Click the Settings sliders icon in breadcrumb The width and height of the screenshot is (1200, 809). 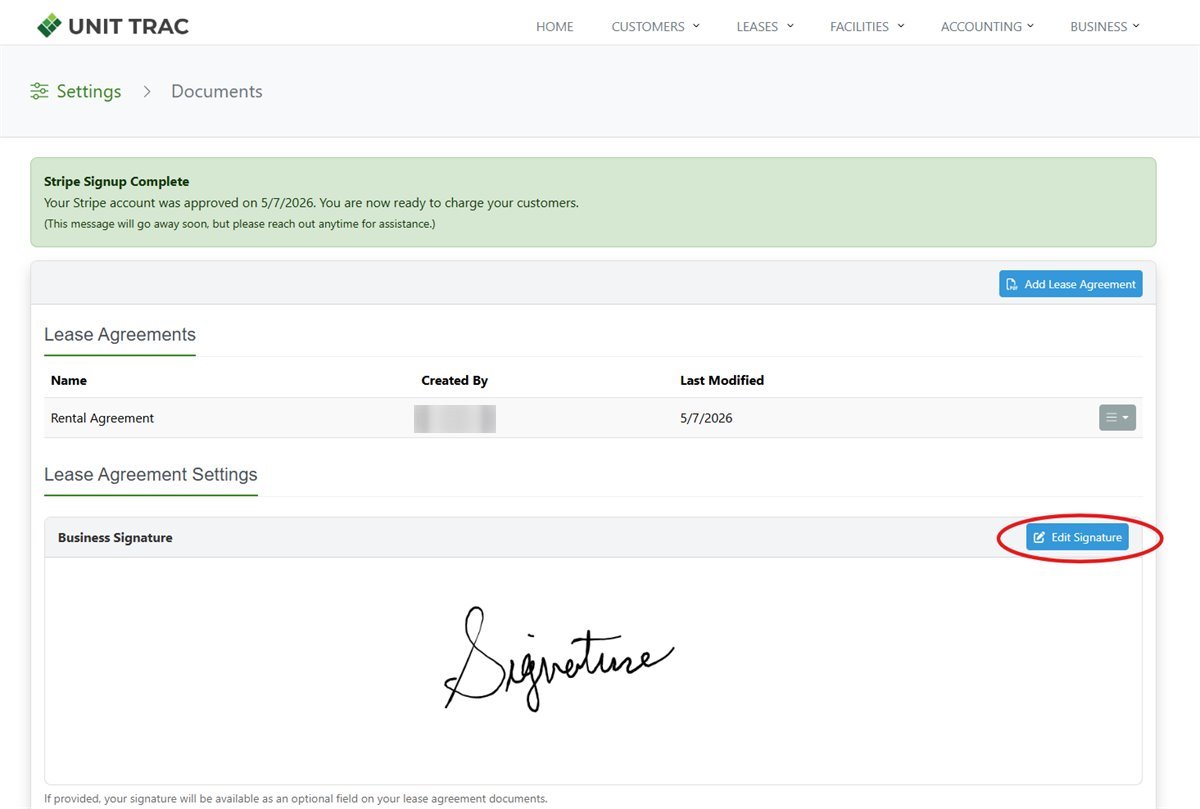[x=39, y=92]
